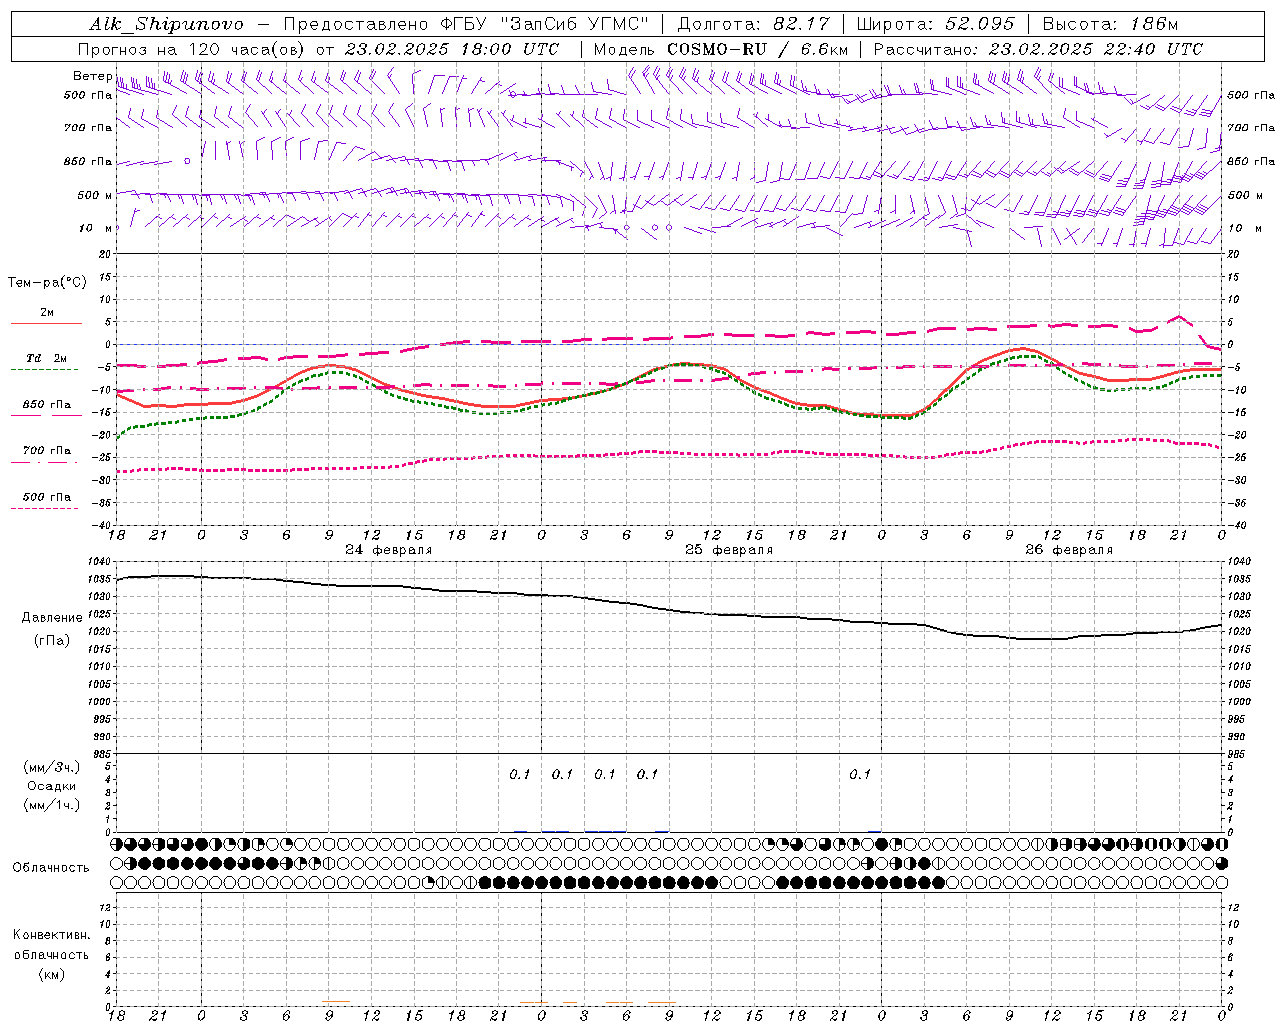Click the right 1020 pressure axis value
This screenshot has width=1280, height=1024.
[1239, 632]
